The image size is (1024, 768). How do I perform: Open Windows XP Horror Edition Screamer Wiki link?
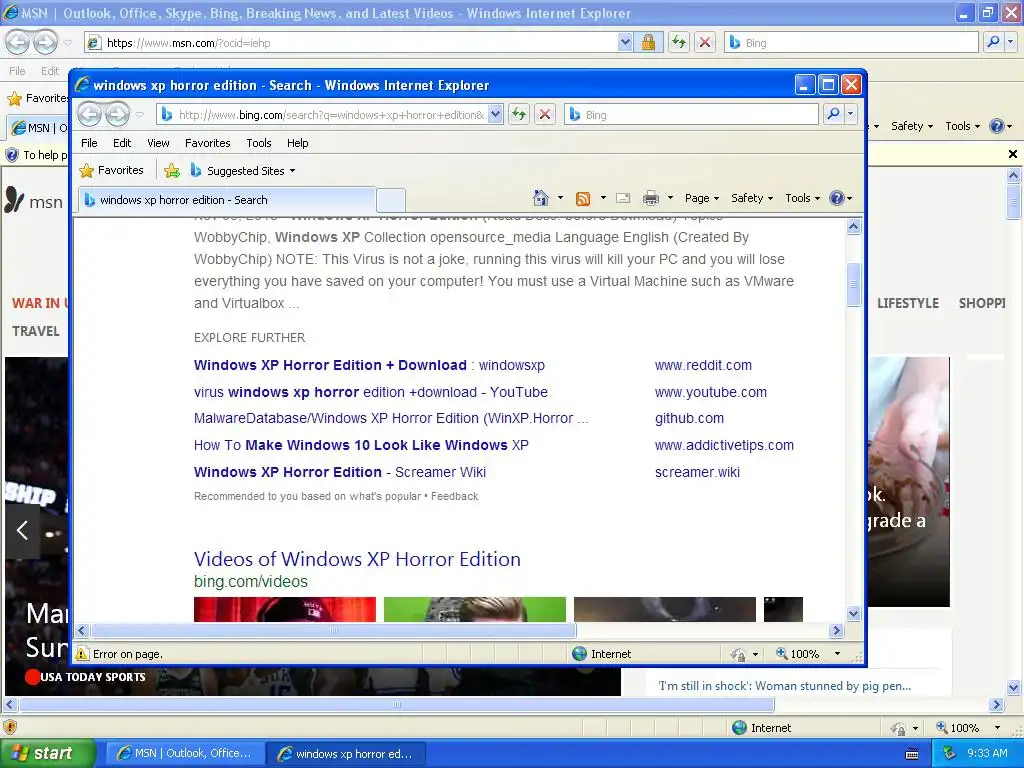(x=340, y=472)
